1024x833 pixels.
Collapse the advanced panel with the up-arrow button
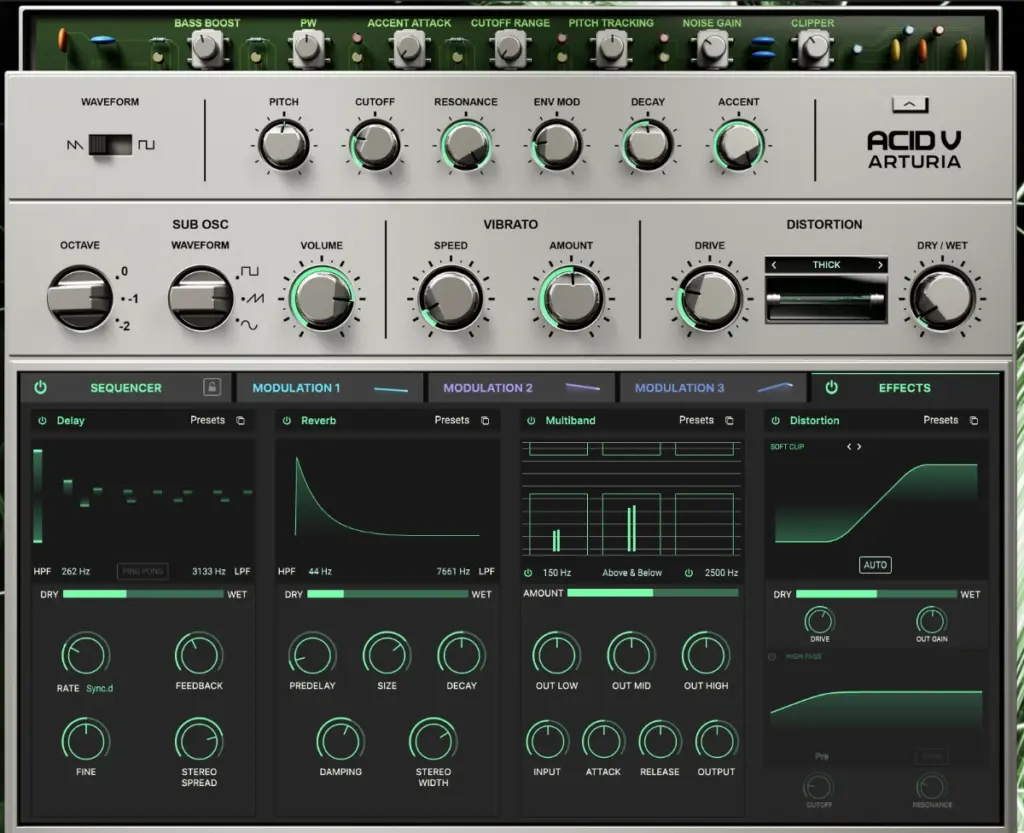[910, 104]
